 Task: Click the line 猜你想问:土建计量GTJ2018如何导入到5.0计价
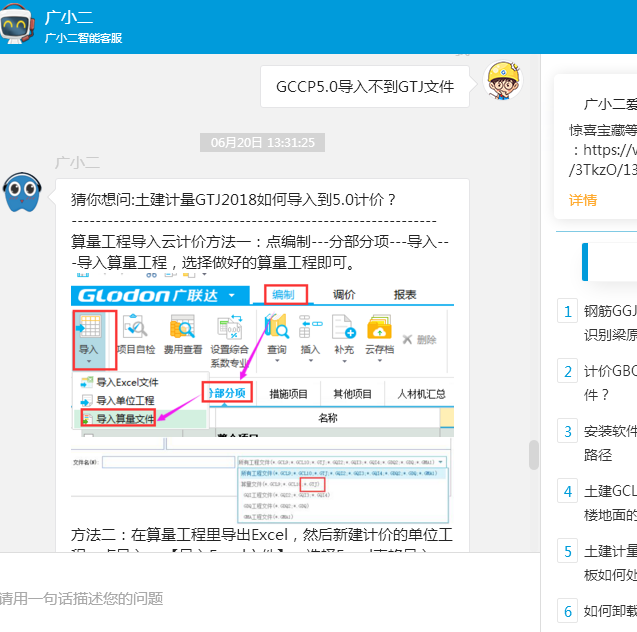point(233,200)
